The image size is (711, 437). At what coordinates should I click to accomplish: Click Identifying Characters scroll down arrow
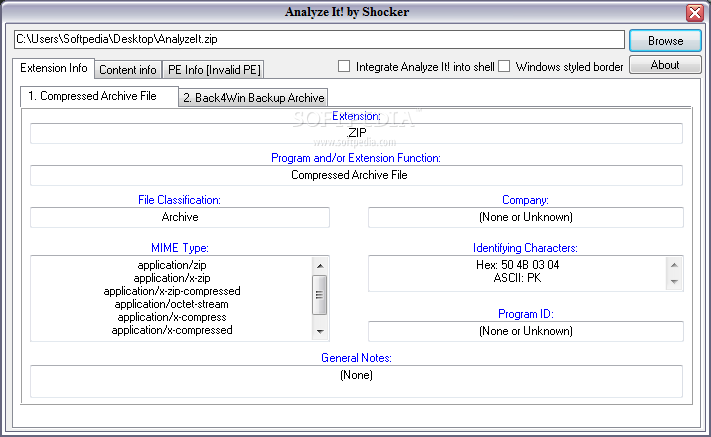[x=674, y=282]
